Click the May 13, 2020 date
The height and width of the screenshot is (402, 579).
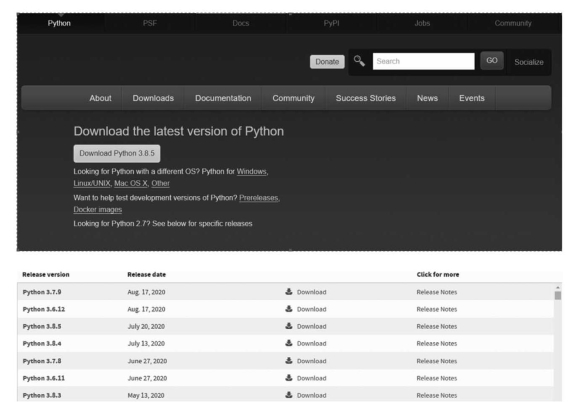[146, 395]
